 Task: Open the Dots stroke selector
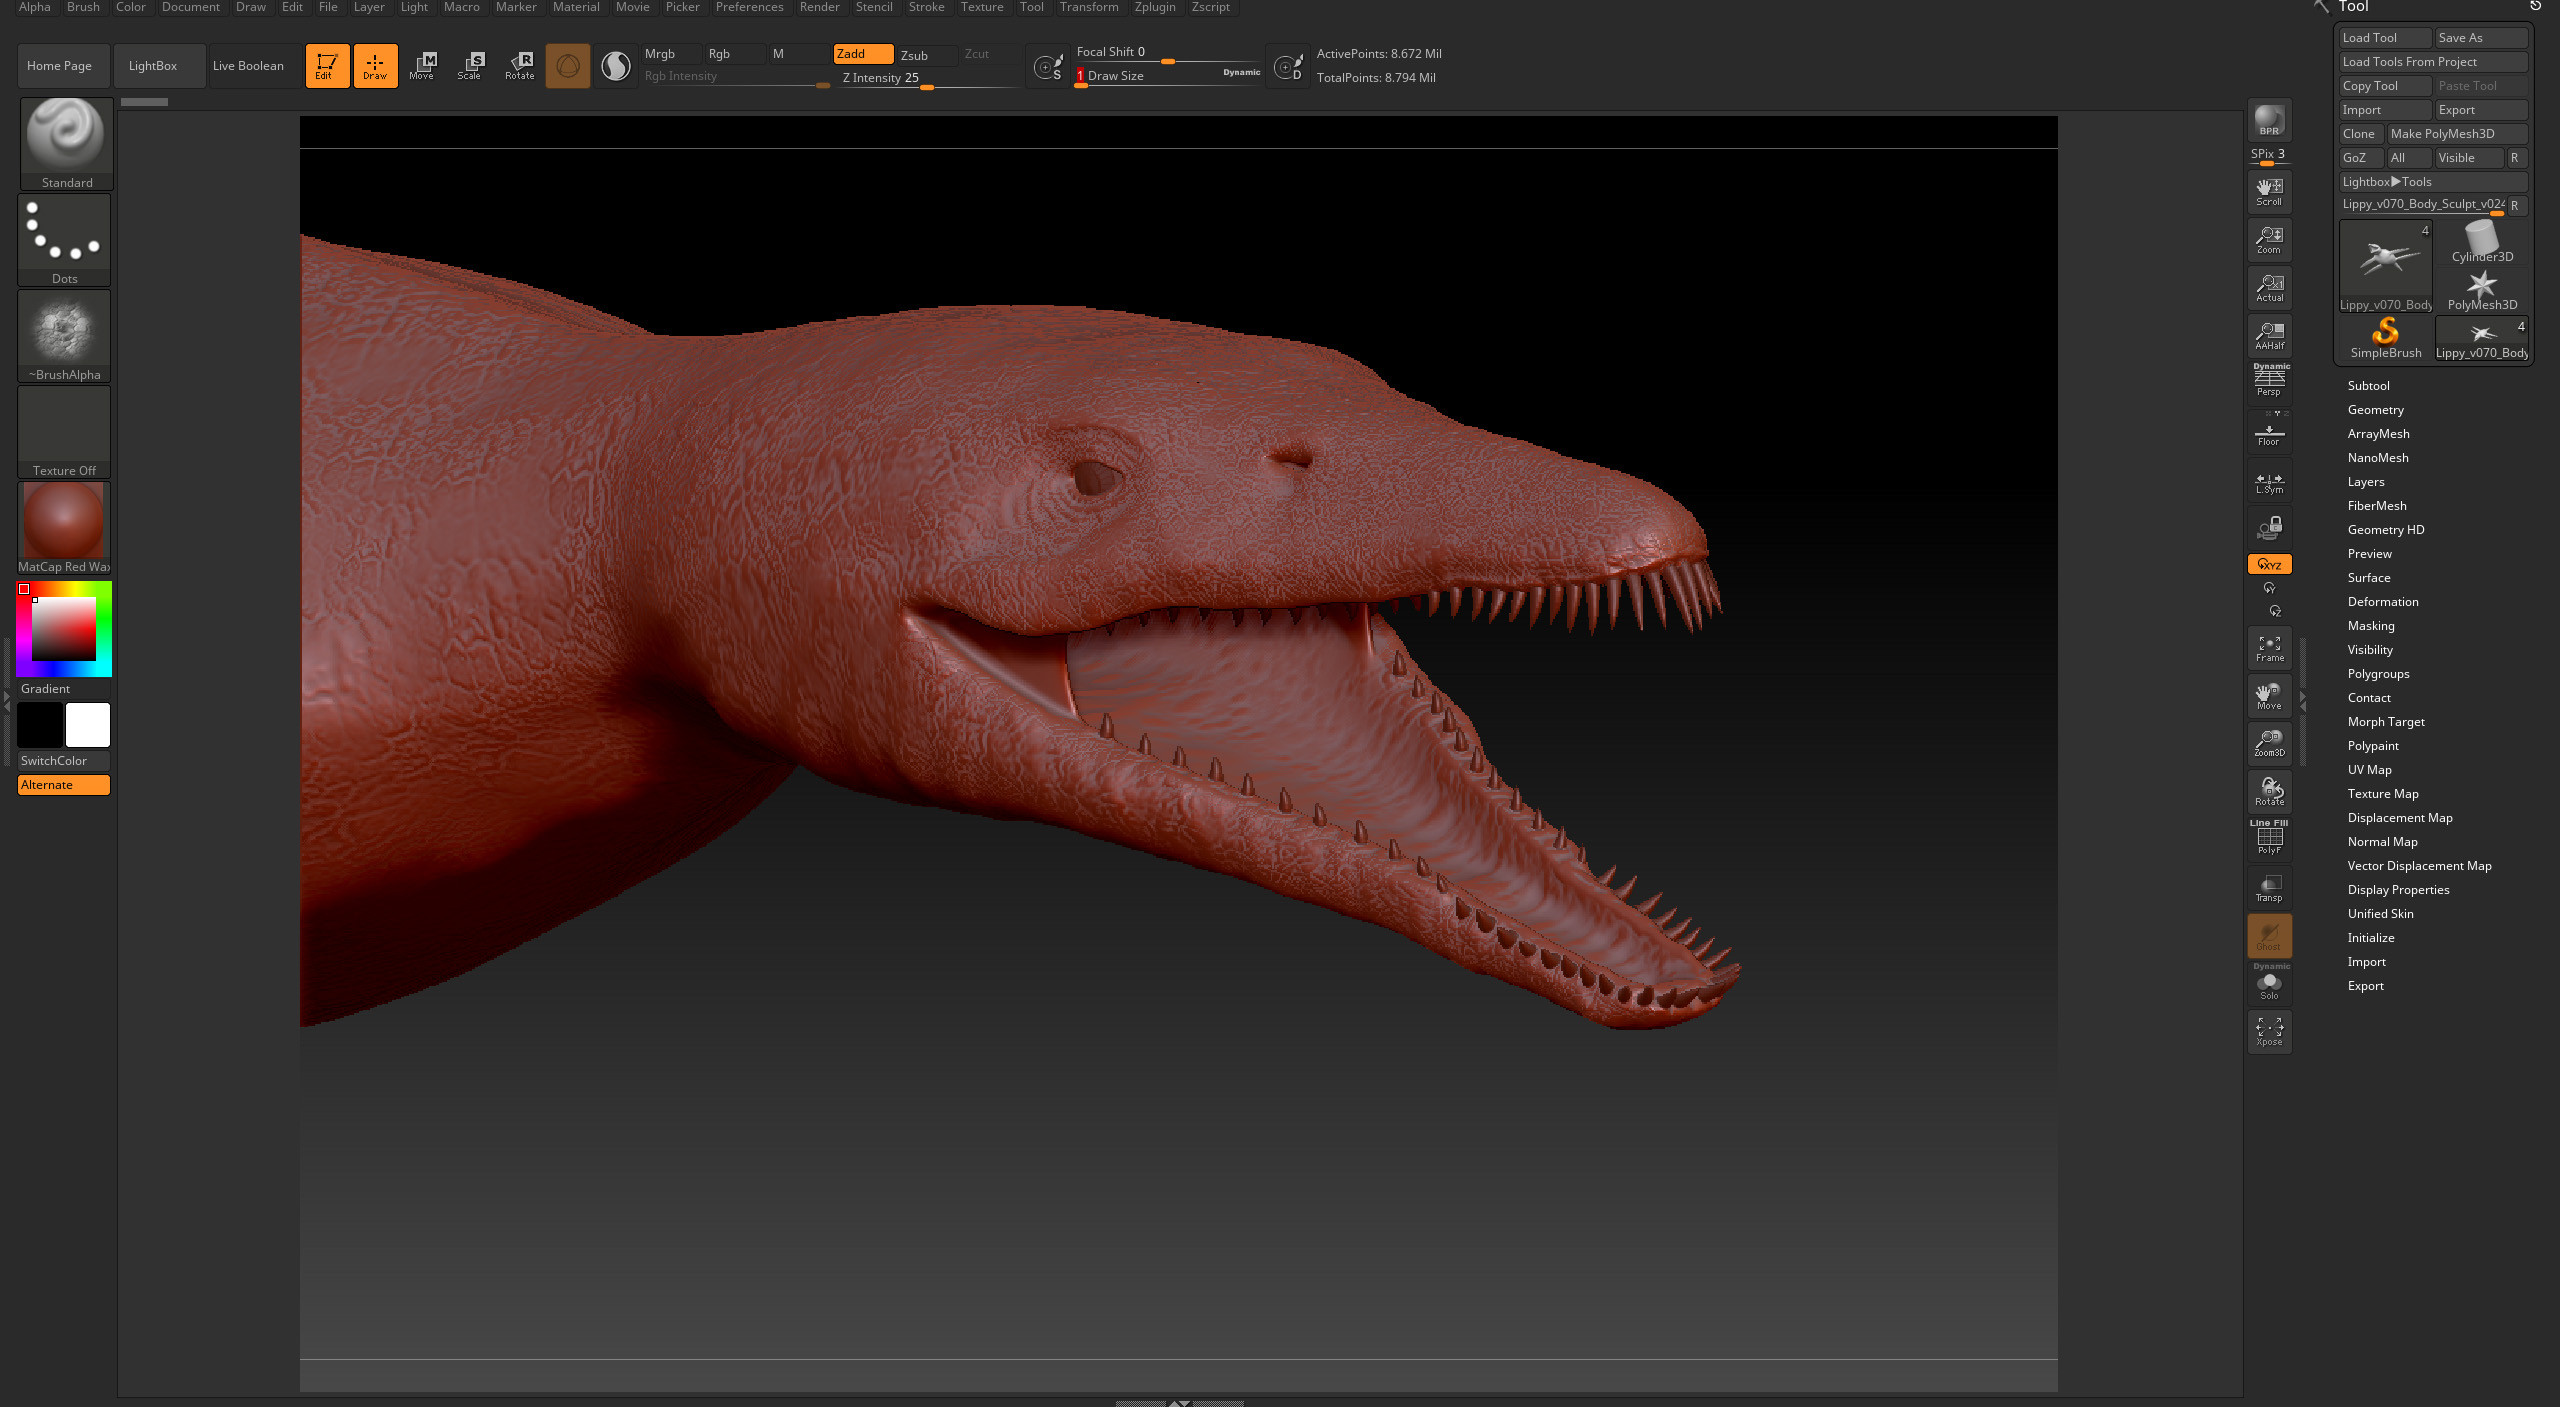[64, 240]
